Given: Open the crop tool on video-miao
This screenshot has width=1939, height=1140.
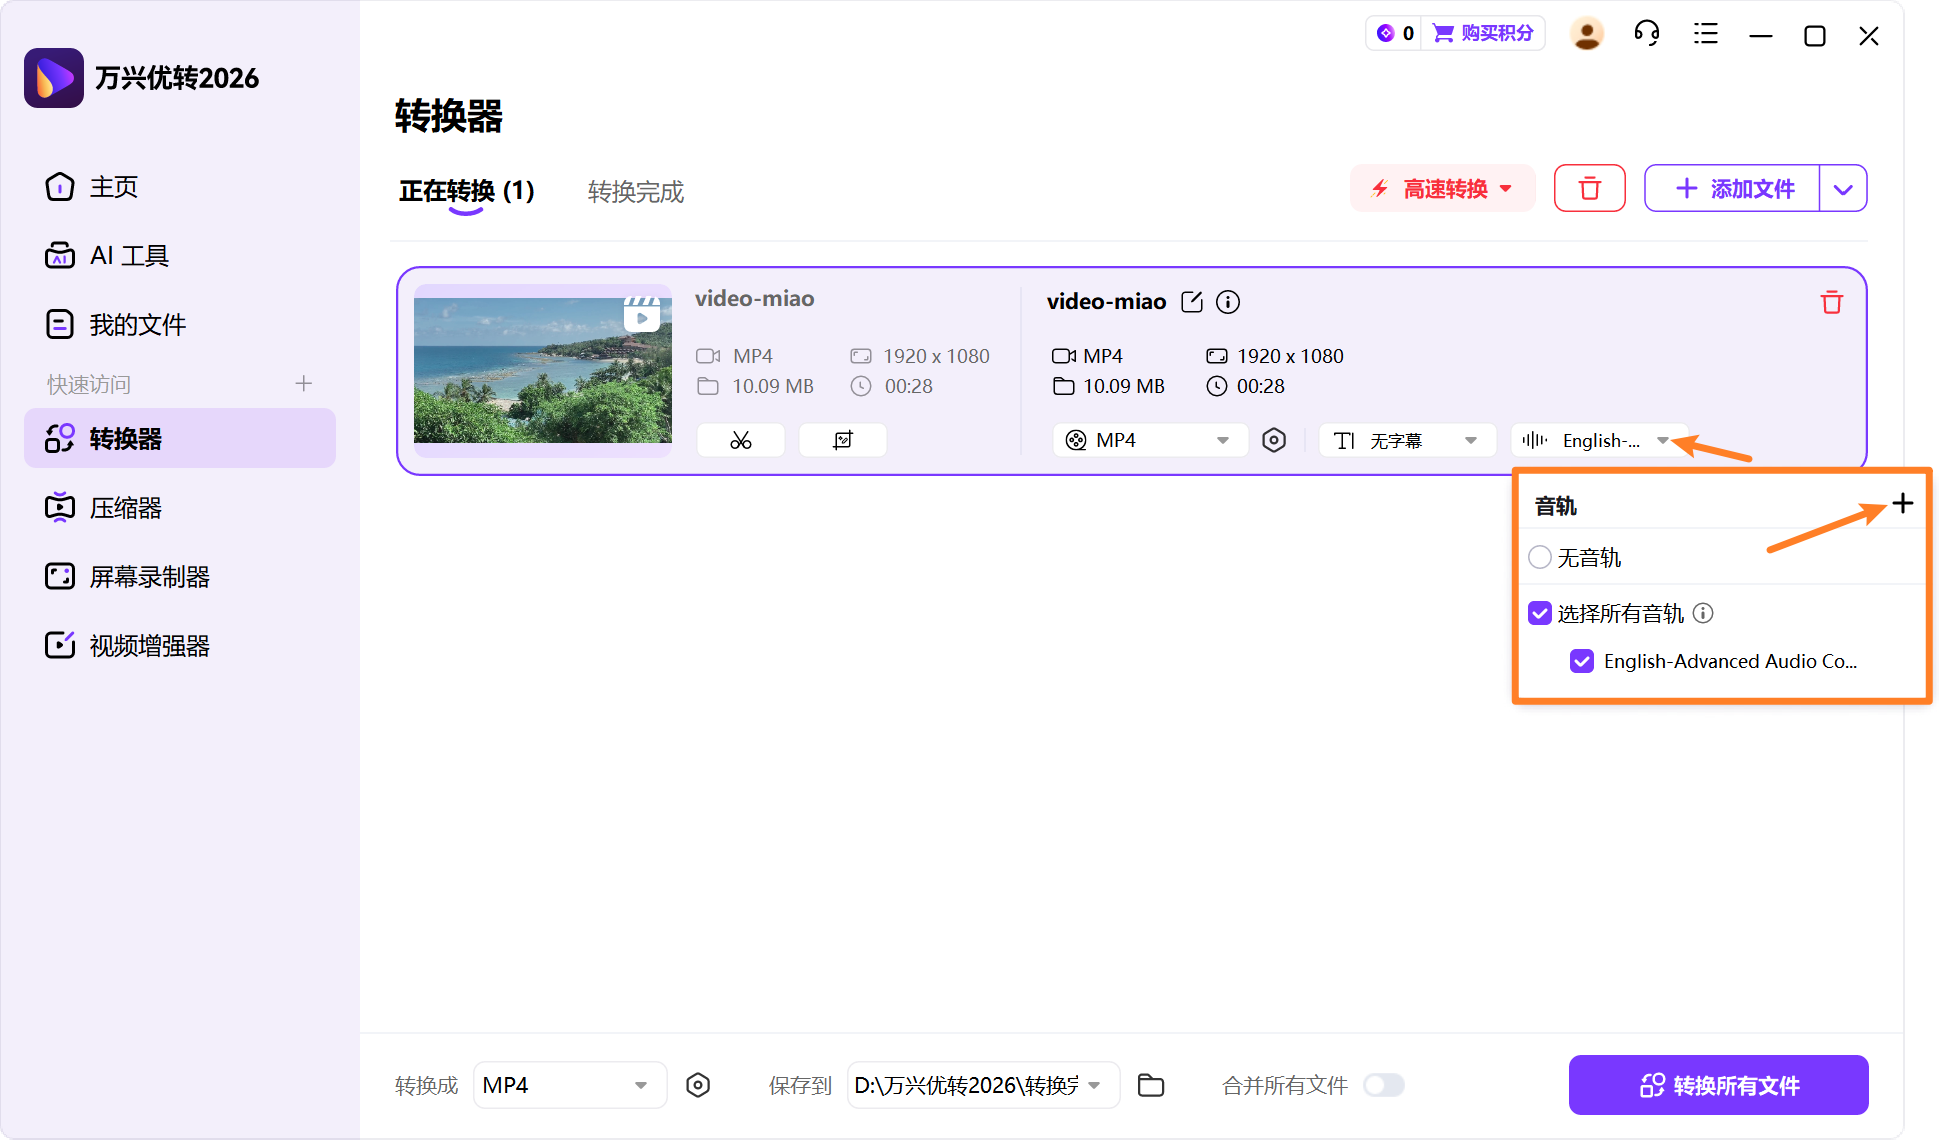Looking at the screenshot, I should coord(842,439).
